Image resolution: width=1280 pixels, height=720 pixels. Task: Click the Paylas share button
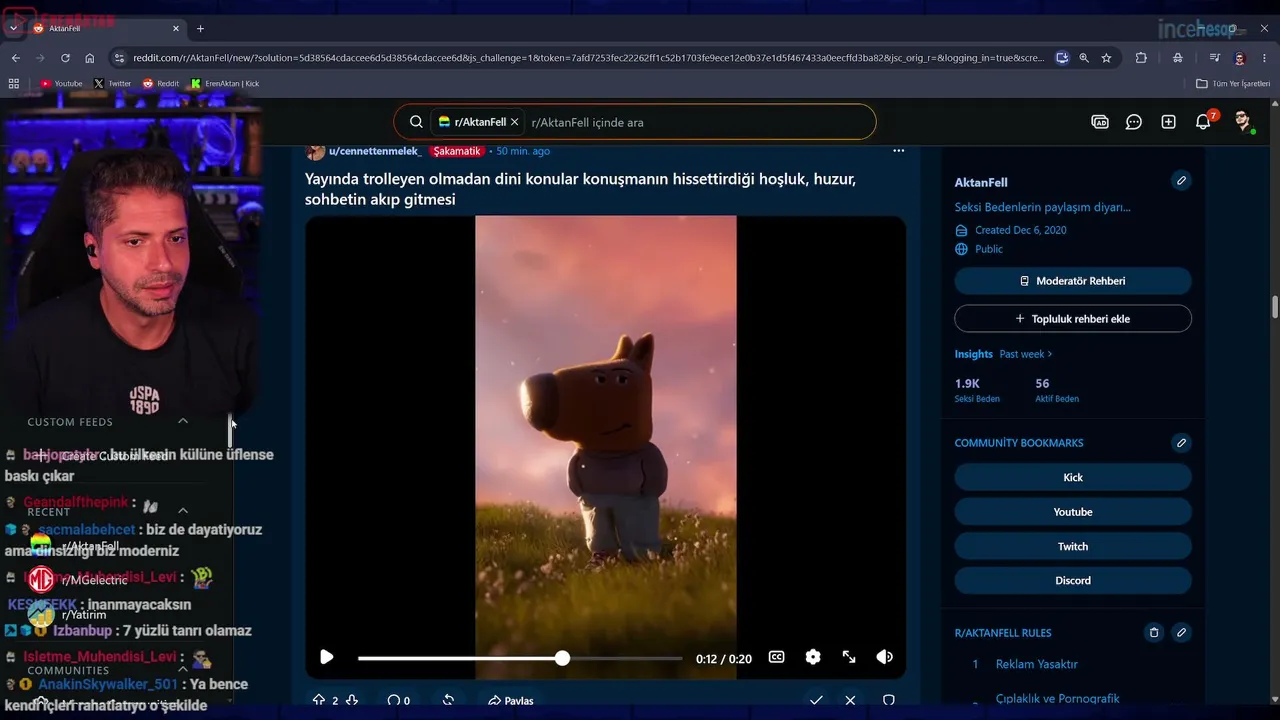coord(510,700)
